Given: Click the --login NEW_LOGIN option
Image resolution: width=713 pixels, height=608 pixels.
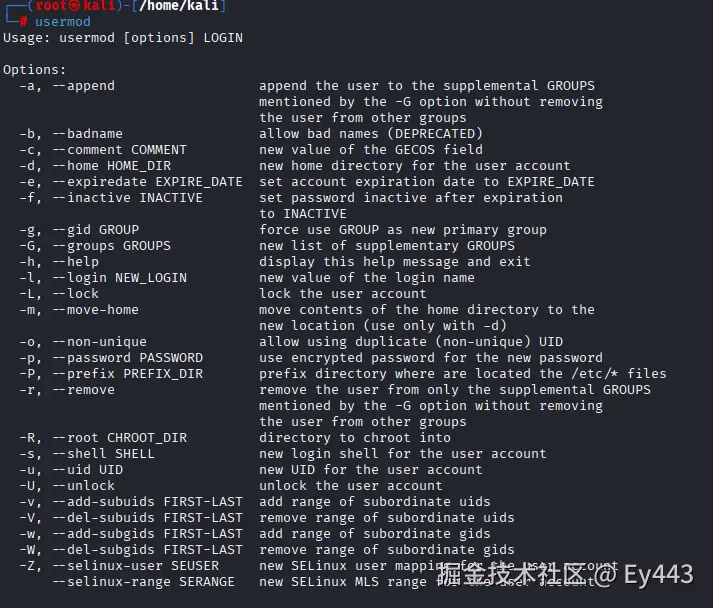Looking at the screenshot, I should click(x=119, y=278).
